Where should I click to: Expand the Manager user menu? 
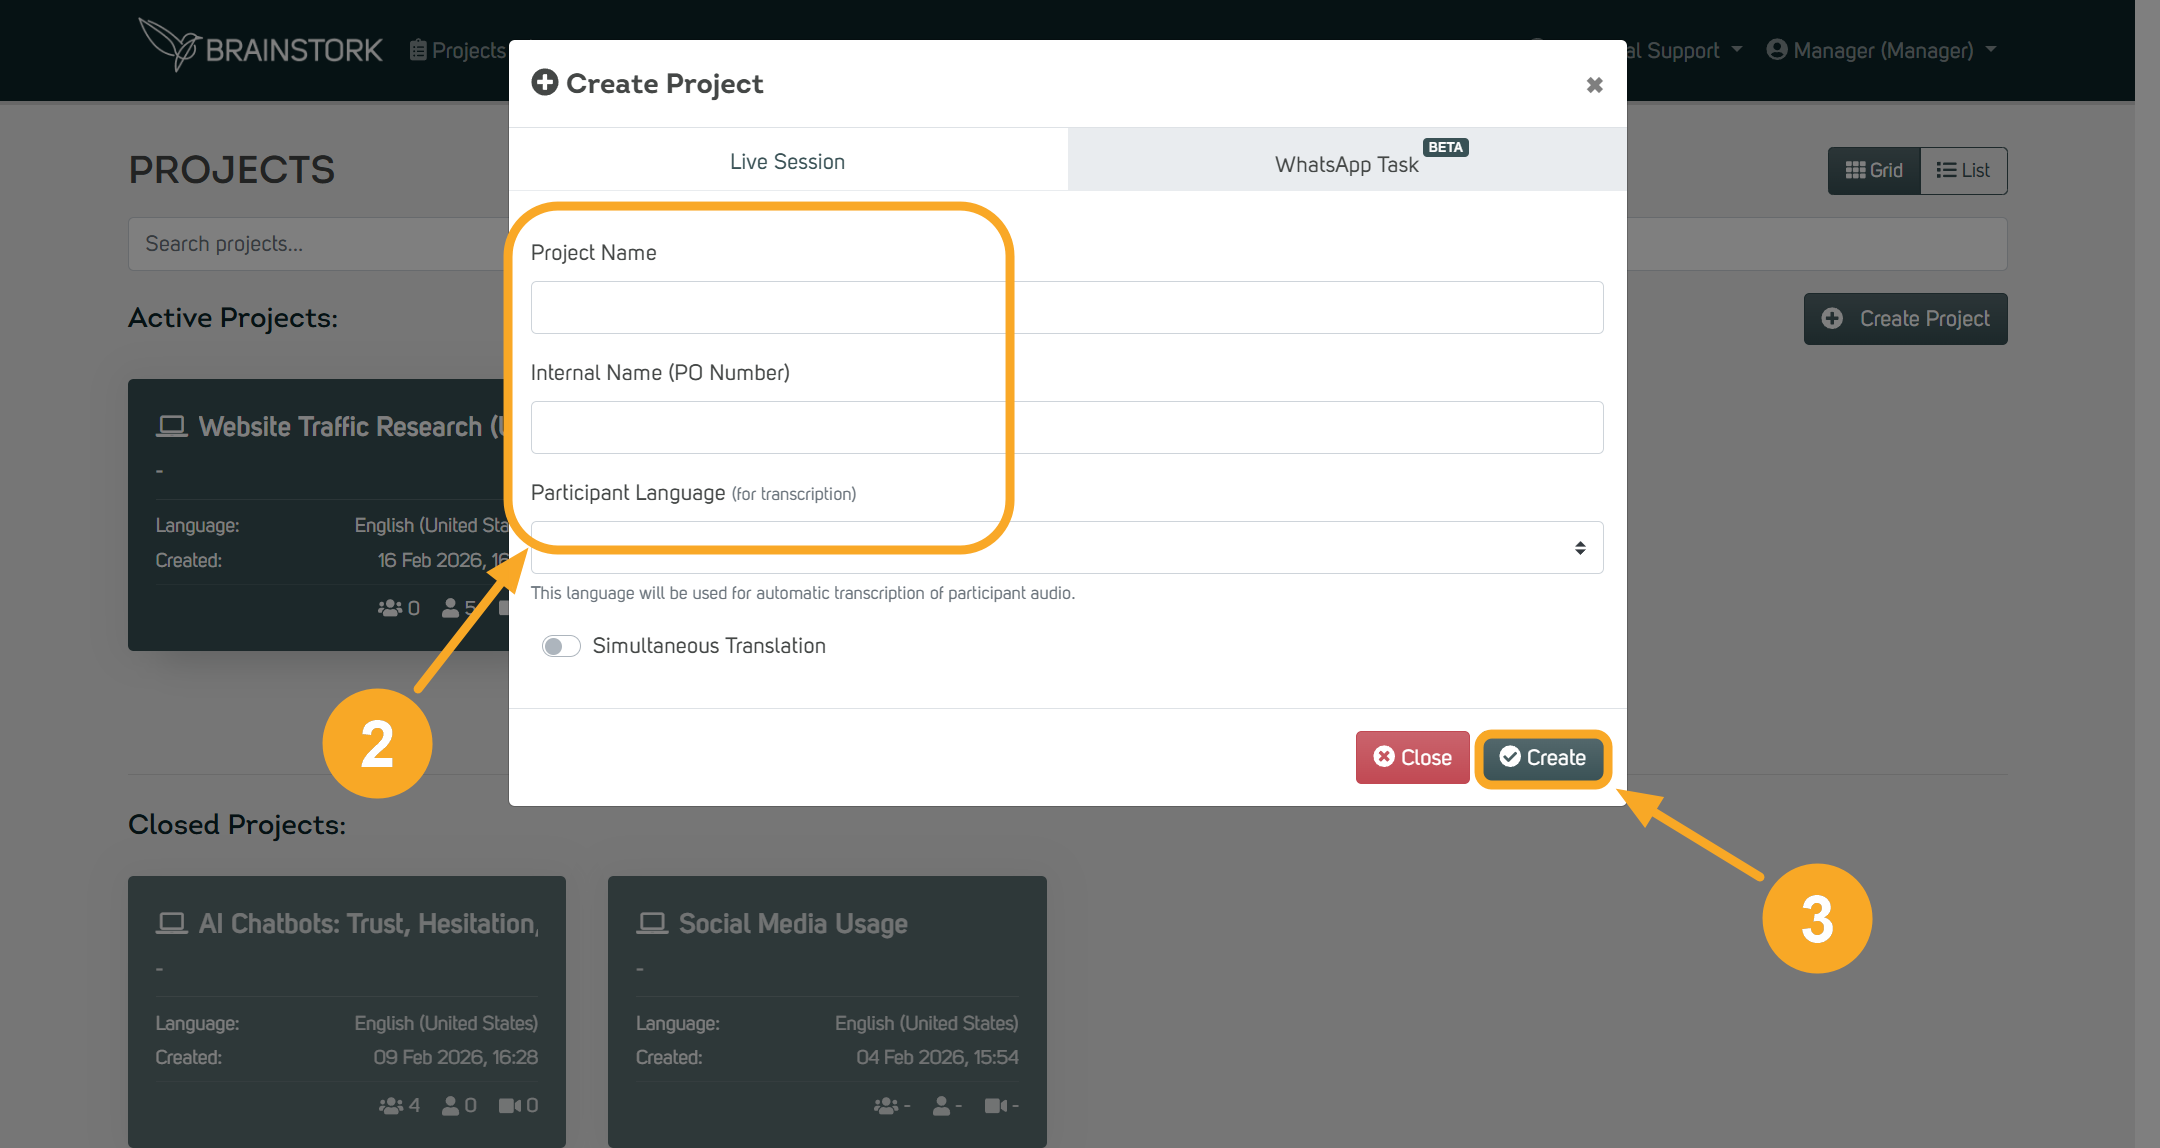(x=1880, y=50)
